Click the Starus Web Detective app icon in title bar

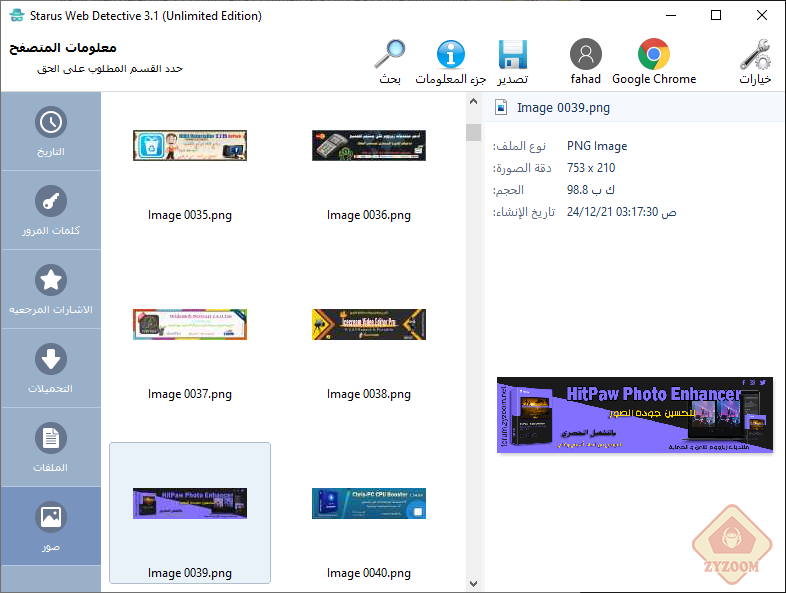tap(17, 16)
